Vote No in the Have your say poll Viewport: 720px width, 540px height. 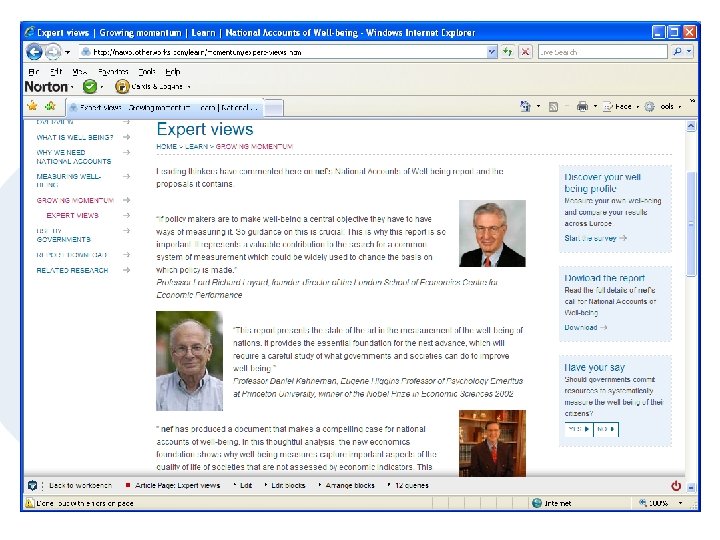click(606, 429)
